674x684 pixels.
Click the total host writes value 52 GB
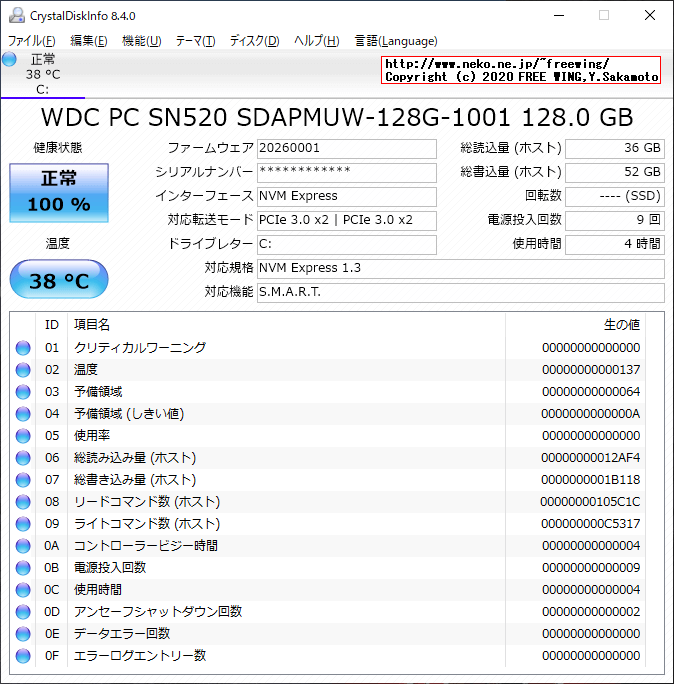(615, 172)
